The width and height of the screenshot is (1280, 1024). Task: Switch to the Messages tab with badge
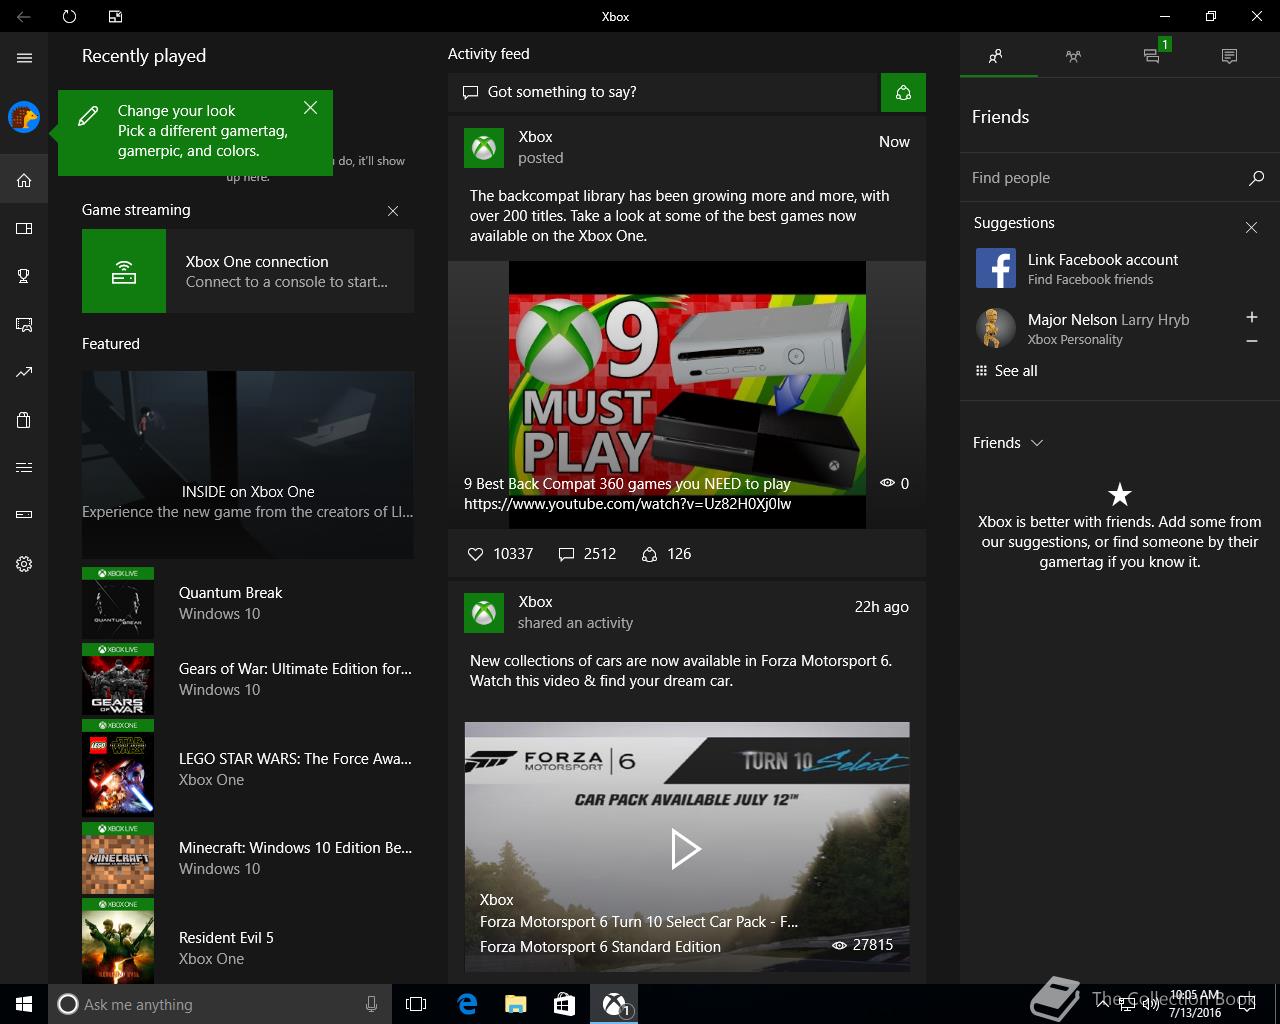[1152, 56]
